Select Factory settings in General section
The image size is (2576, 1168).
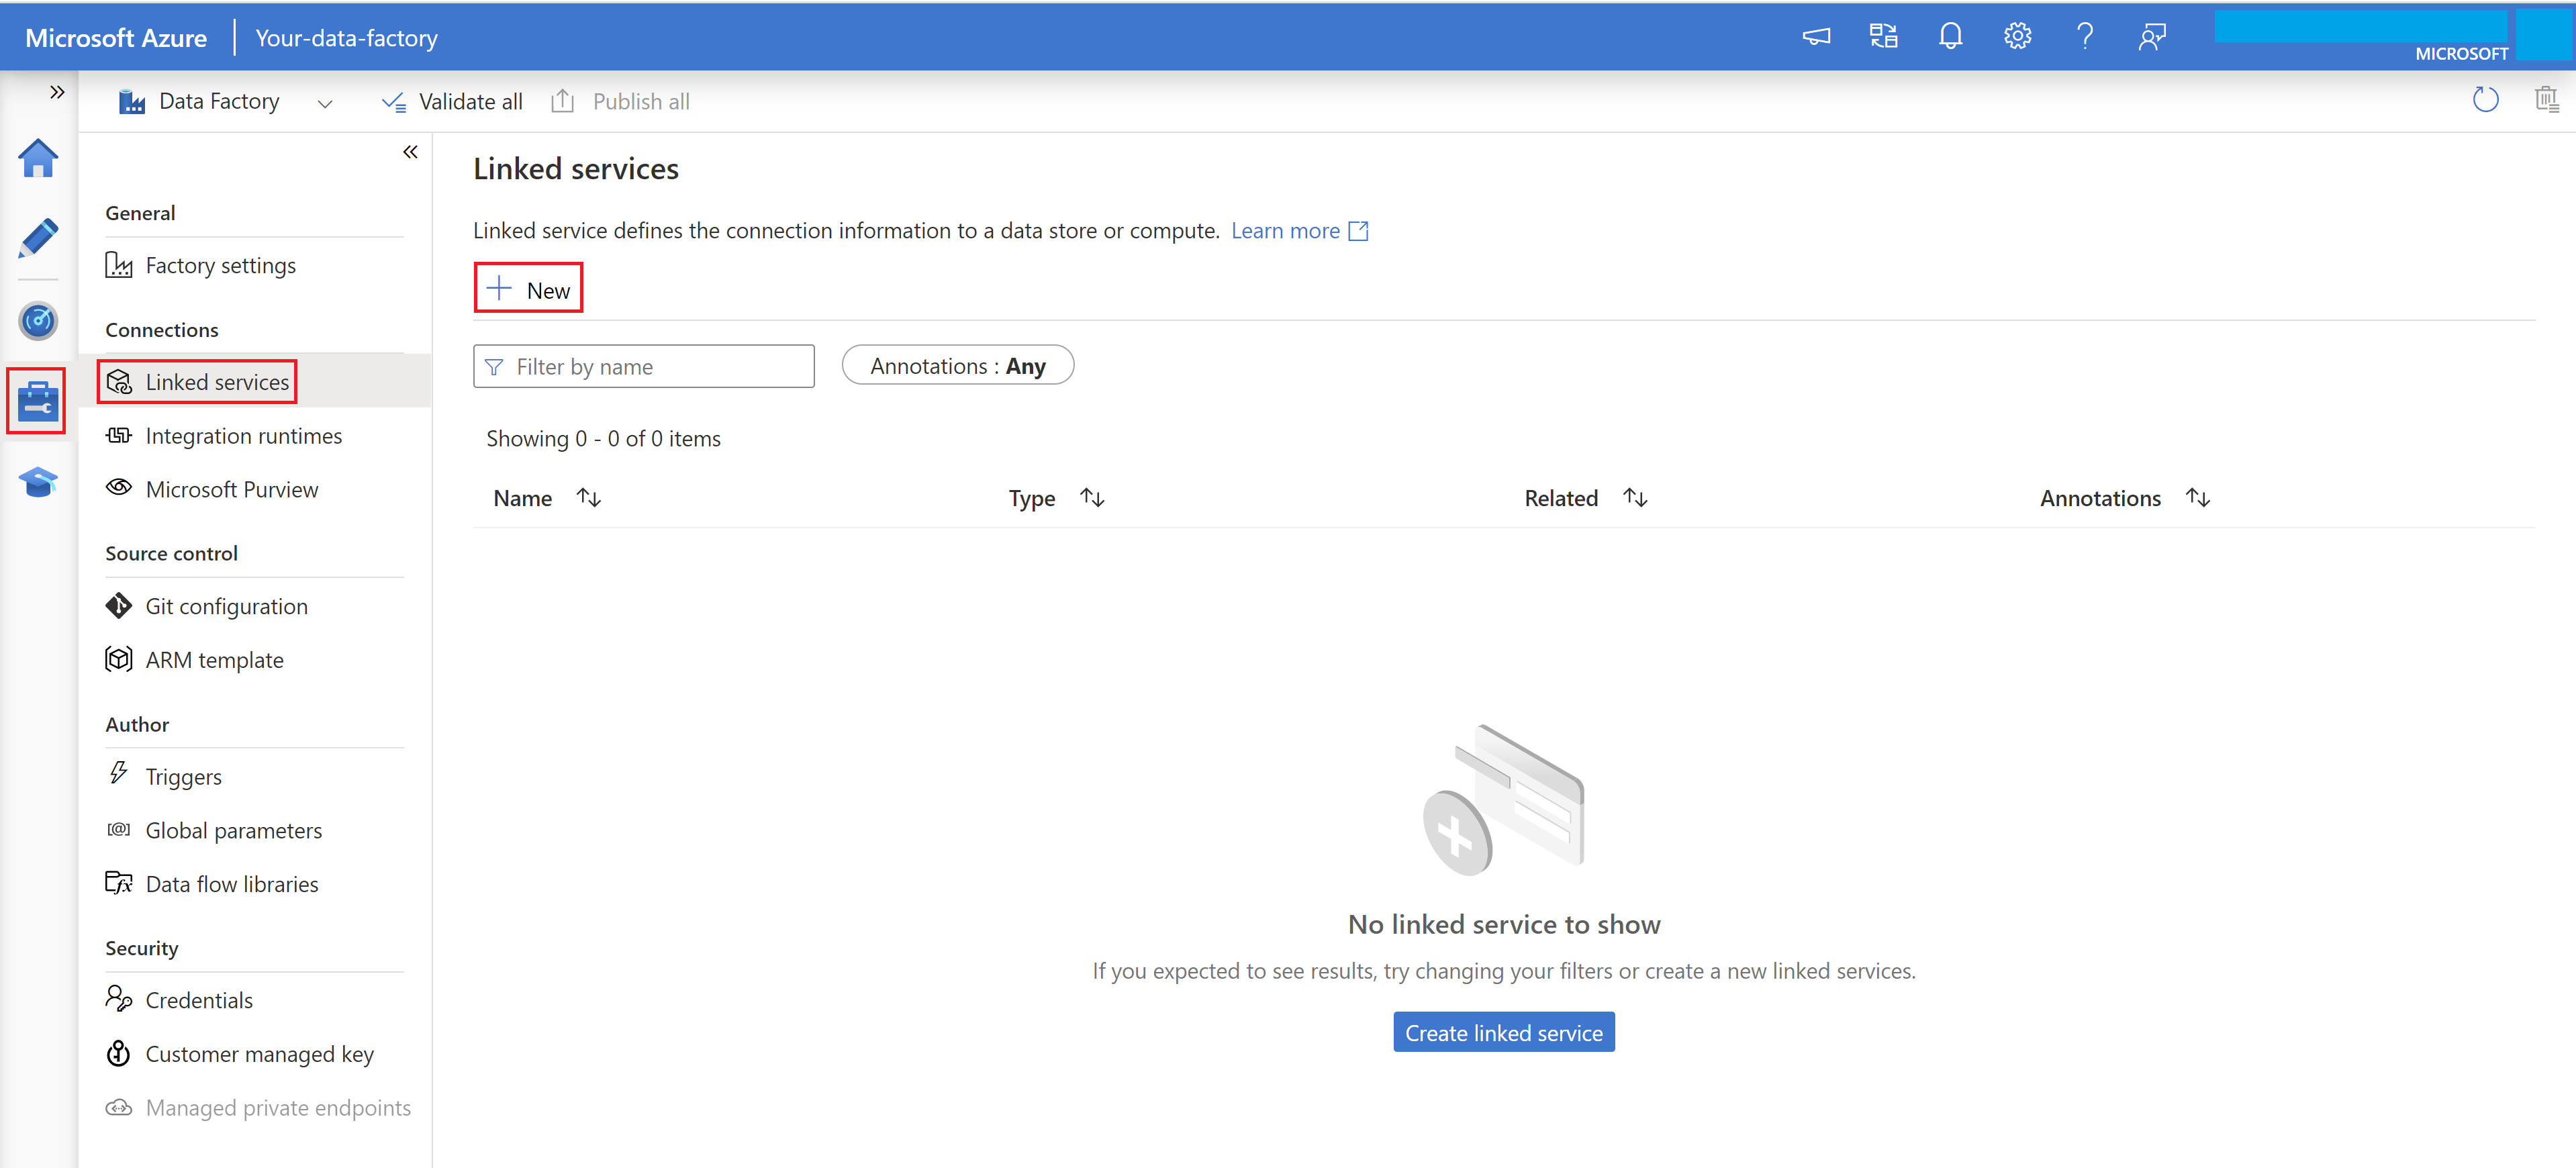220,263
